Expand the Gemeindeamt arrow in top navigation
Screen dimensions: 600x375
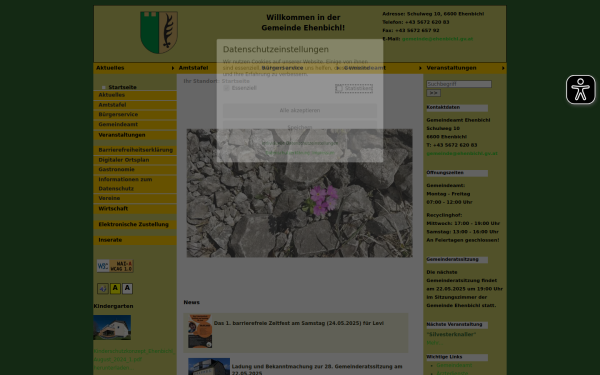(x=420, y=68)
